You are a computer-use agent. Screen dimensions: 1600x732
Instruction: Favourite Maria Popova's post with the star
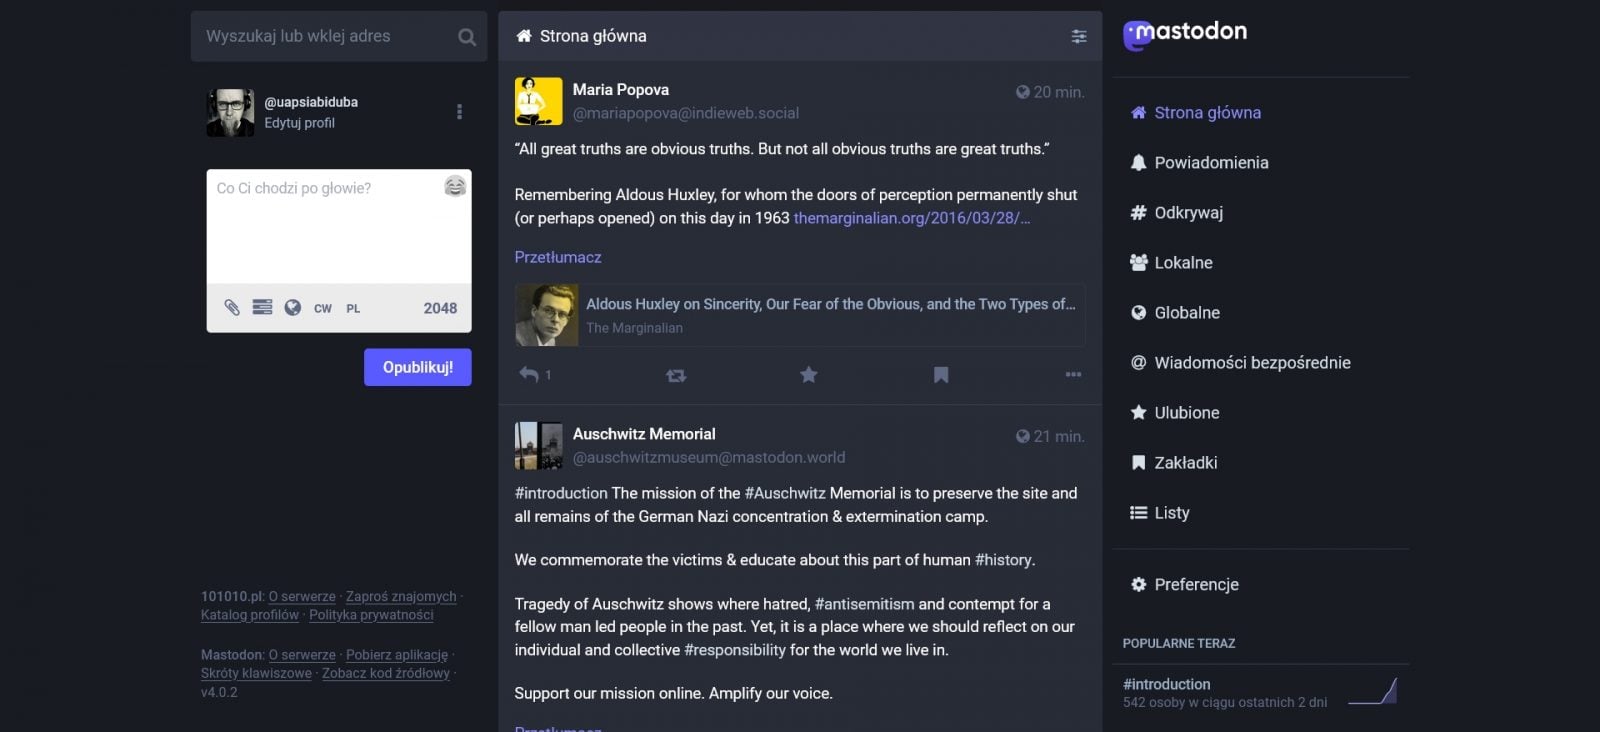(x=809, y=374)
